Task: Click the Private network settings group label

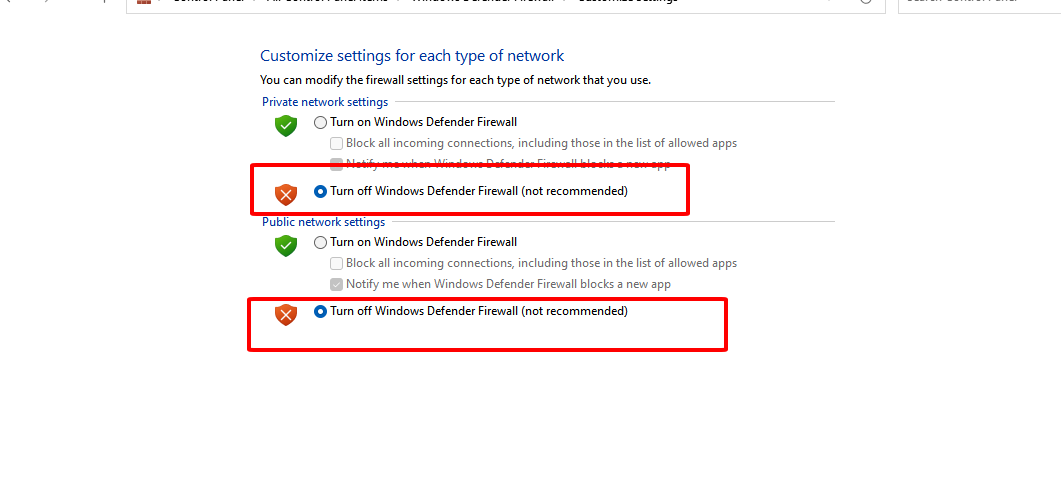Action: click(x=325, y=102)
